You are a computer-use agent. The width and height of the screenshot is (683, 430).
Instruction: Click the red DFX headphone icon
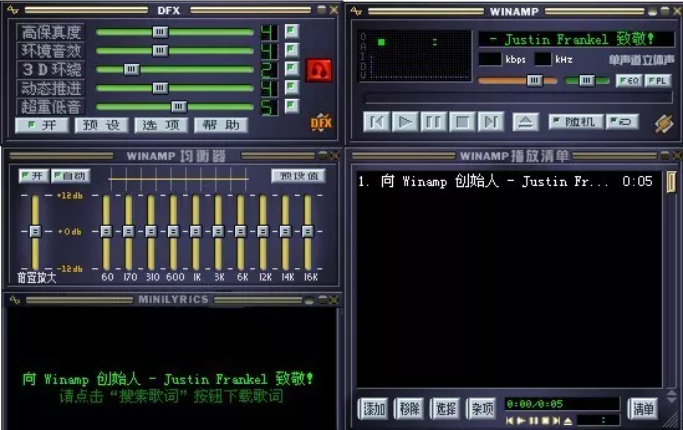coord(319,70)
